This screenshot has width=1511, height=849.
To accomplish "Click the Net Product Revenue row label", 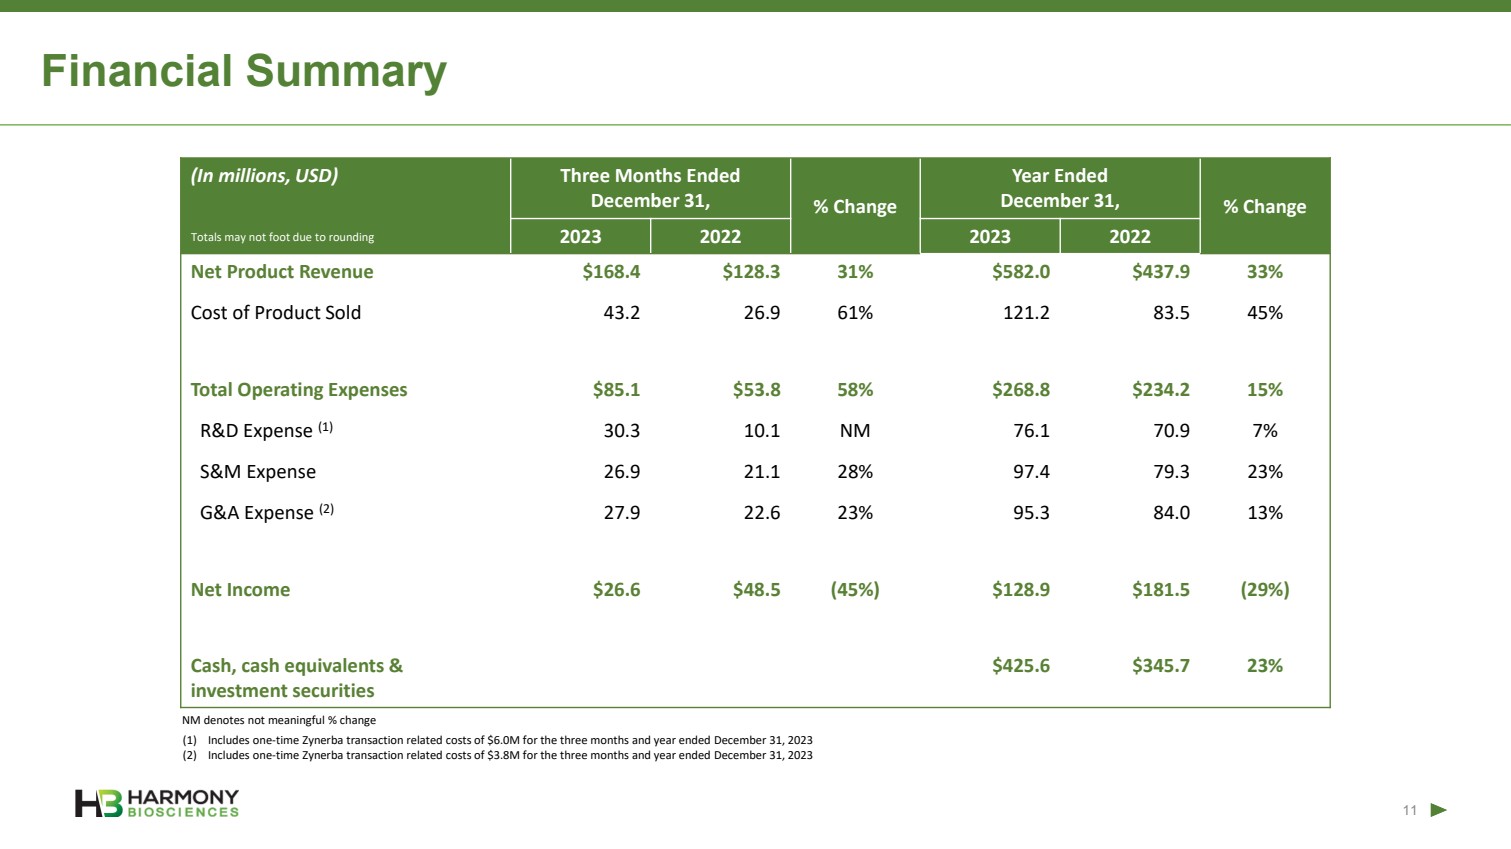I will click(282, 272).
